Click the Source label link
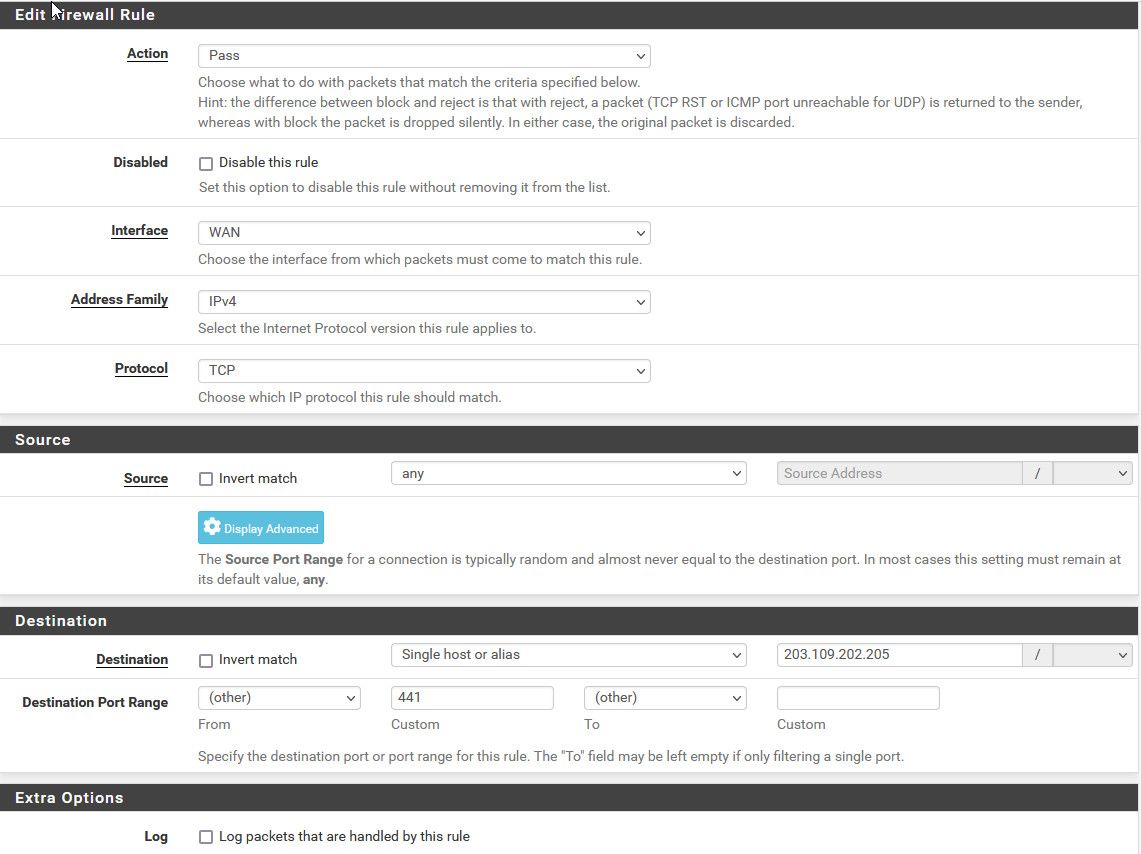Viewport: 1141px width, 854px height. click(146, 479)
